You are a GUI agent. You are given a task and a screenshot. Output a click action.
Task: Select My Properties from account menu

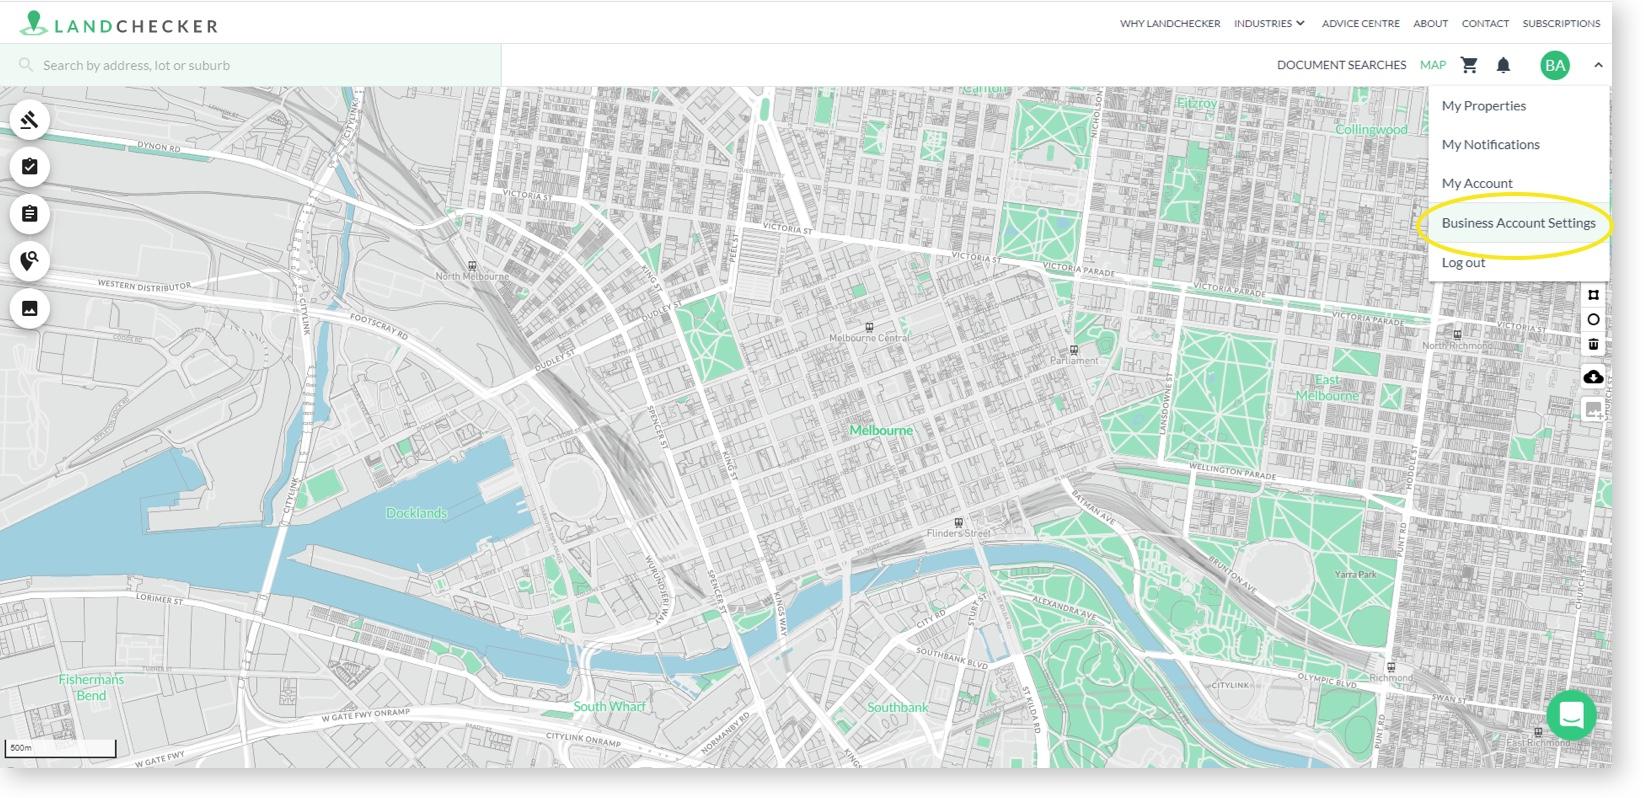pyautogui.click(x=1519, y=106)
